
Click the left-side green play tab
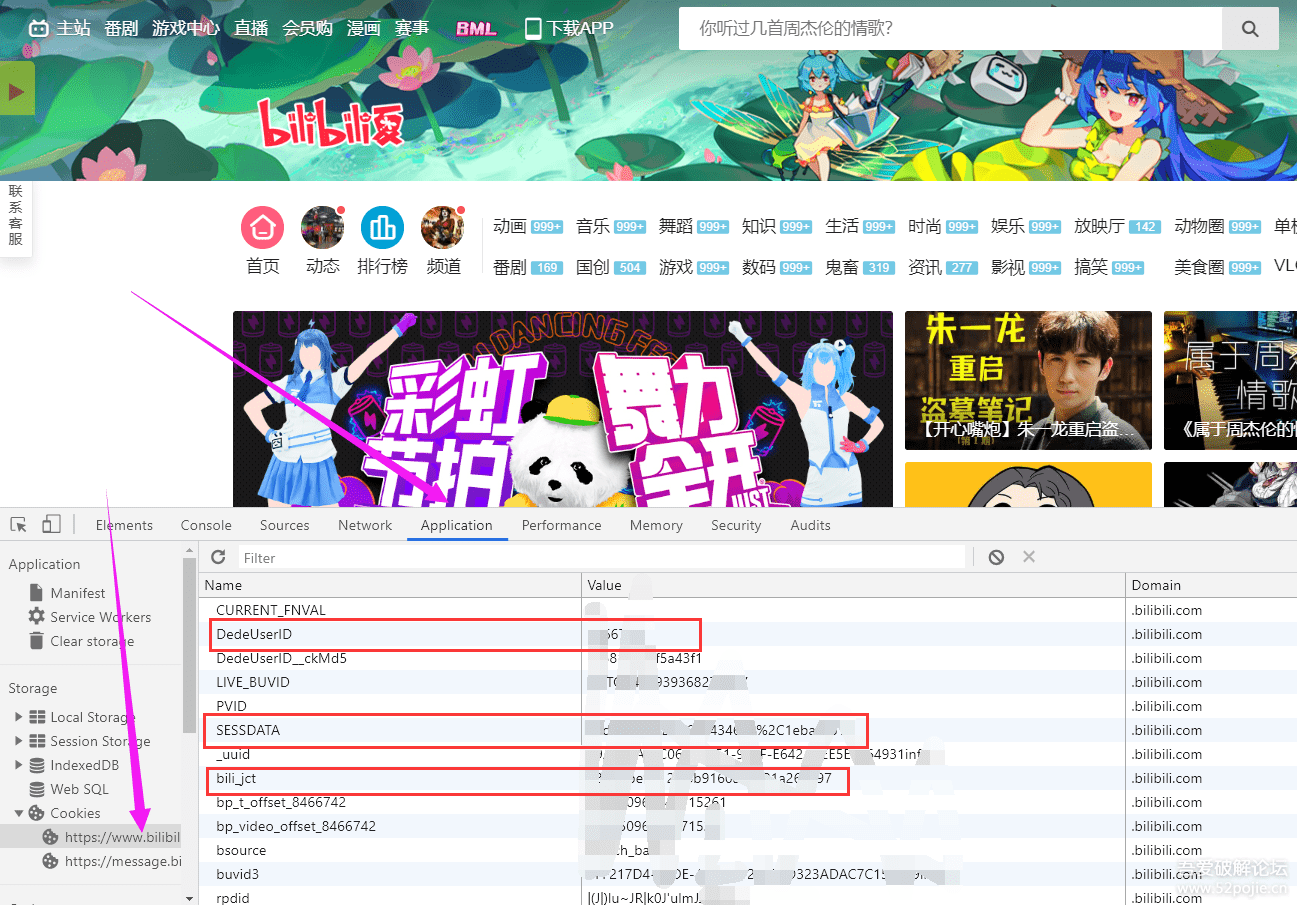(x=17, y=90)
